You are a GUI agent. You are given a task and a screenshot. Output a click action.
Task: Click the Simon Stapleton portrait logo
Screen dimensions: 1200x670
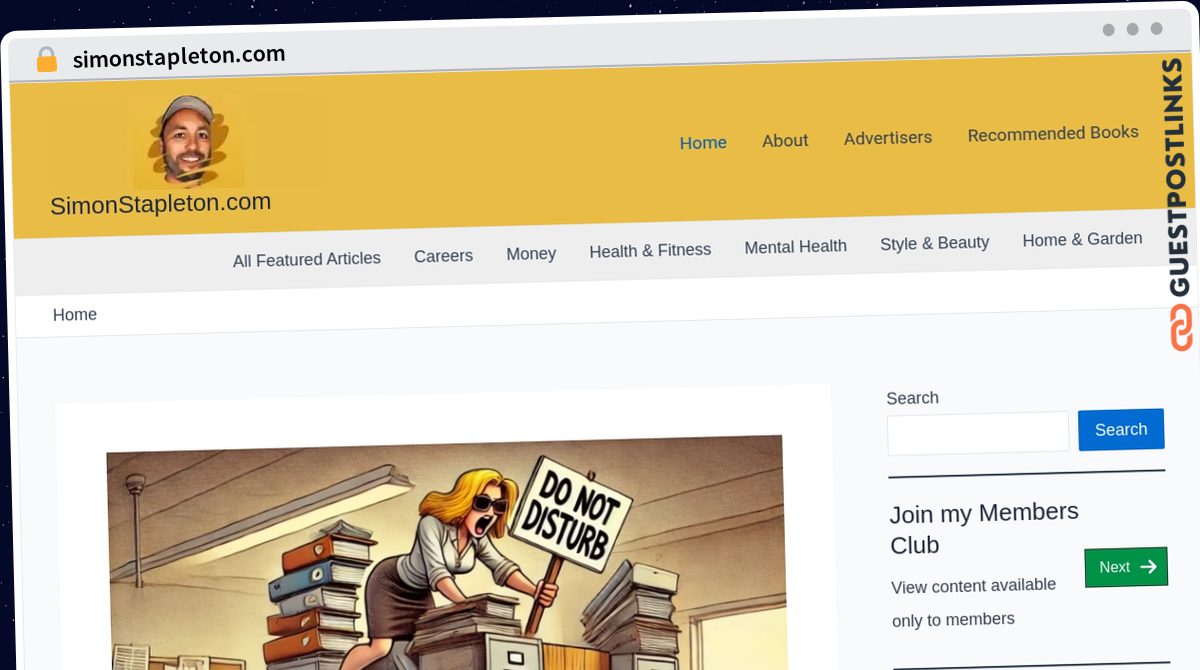(188, 141)
